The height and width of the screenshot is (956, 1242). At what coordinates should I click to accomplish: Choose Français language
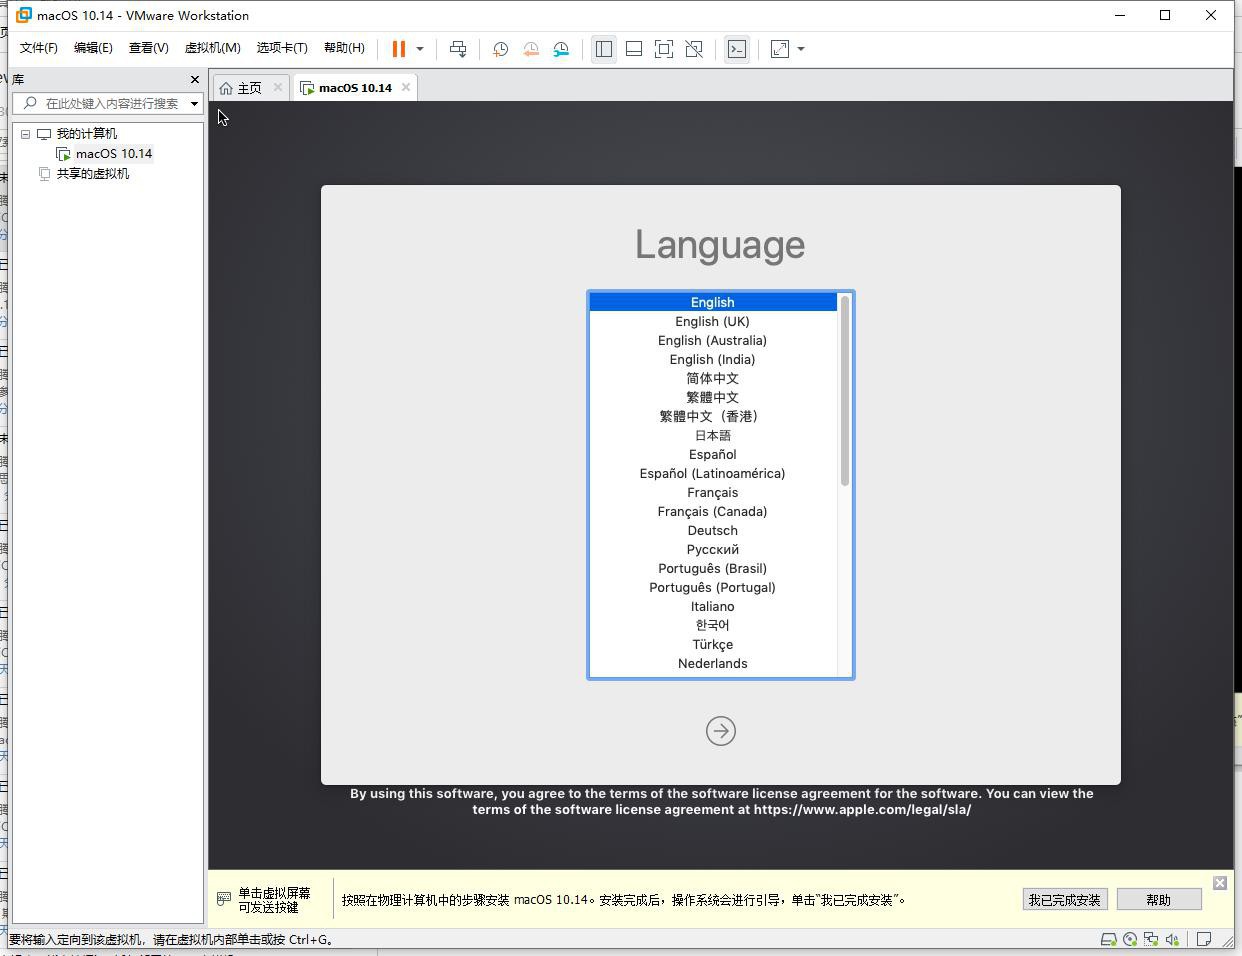(x=713, y=492)
